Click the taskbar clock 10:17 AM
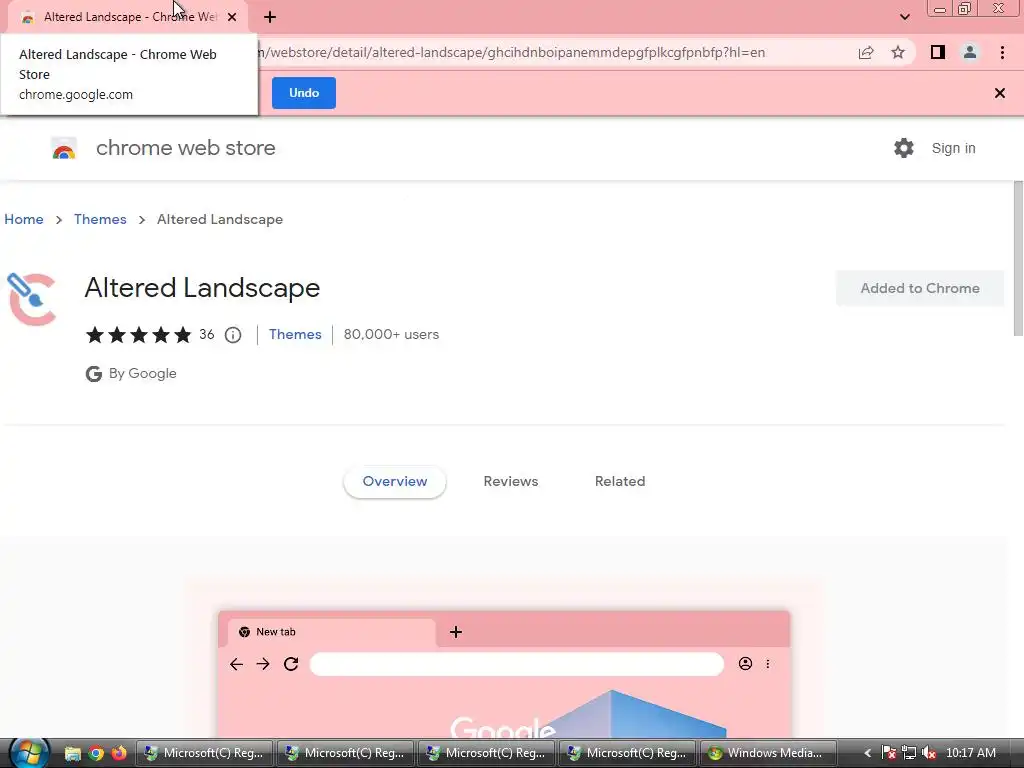This screenshot has width=1024, height=768. tap(970, 753)
